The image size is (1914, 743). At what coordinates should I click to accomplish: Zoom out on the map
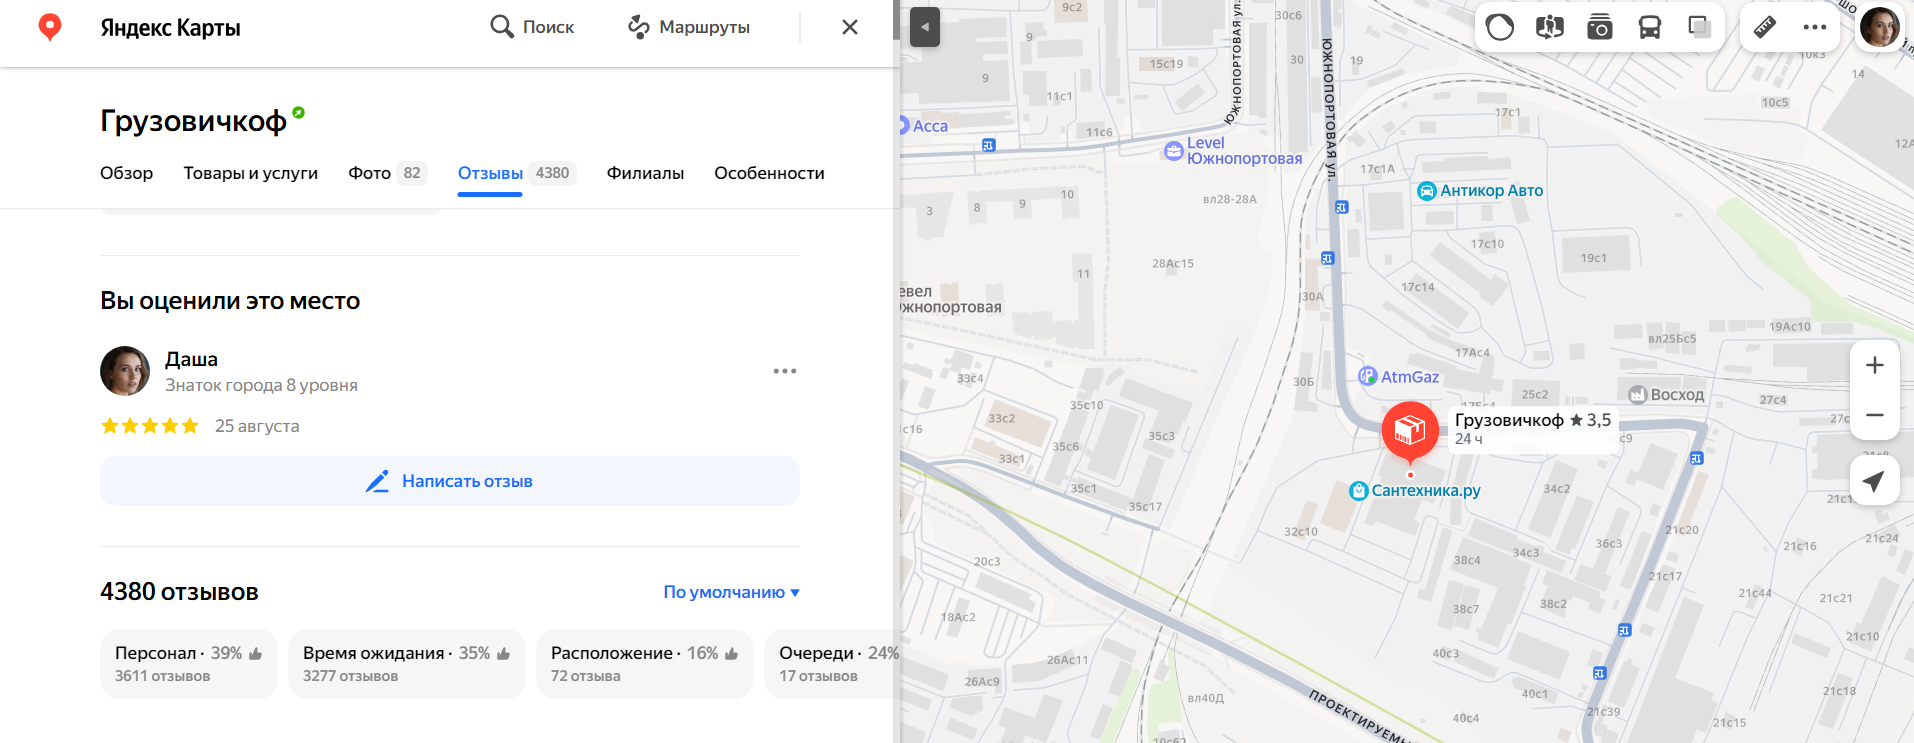pyautogui.click(x=1875, y=415)
